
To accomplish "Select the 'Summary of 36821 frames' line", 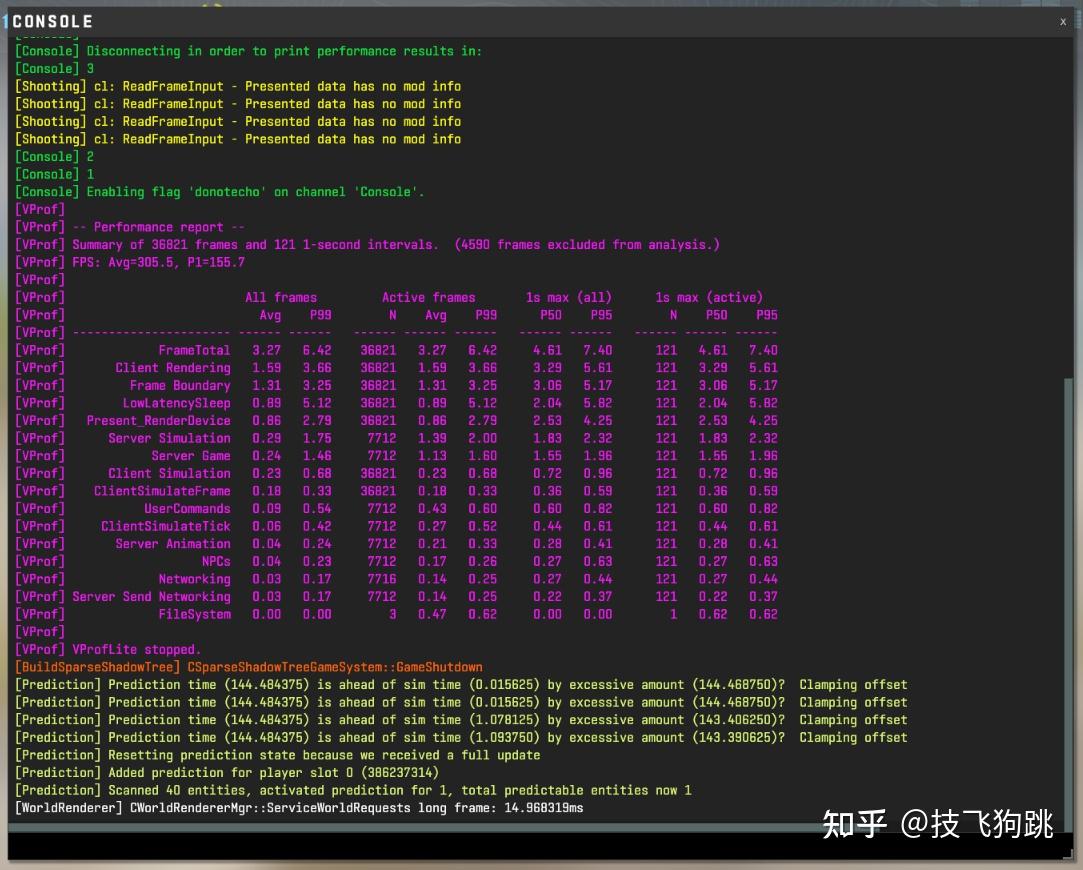I will coord(367,244).
